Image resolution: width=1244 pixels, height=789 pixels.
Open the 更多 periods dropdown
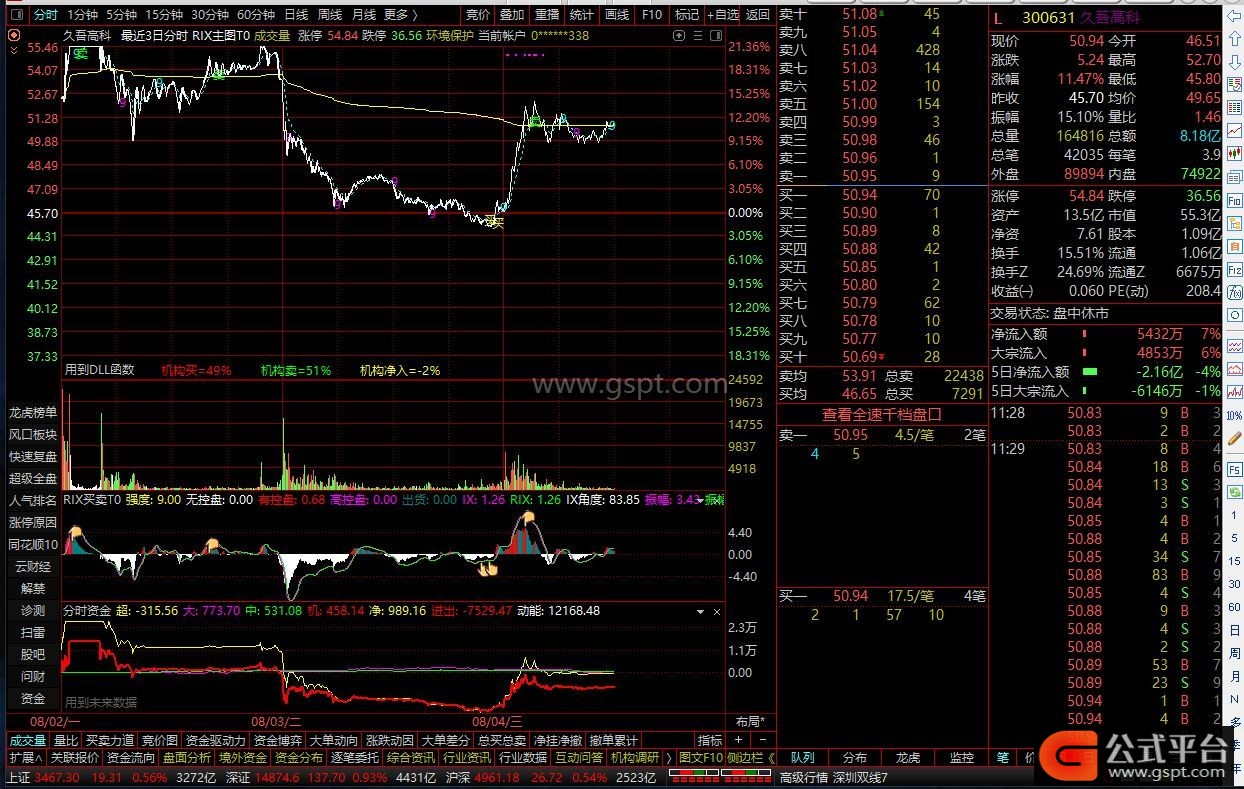tap(401, 15)
